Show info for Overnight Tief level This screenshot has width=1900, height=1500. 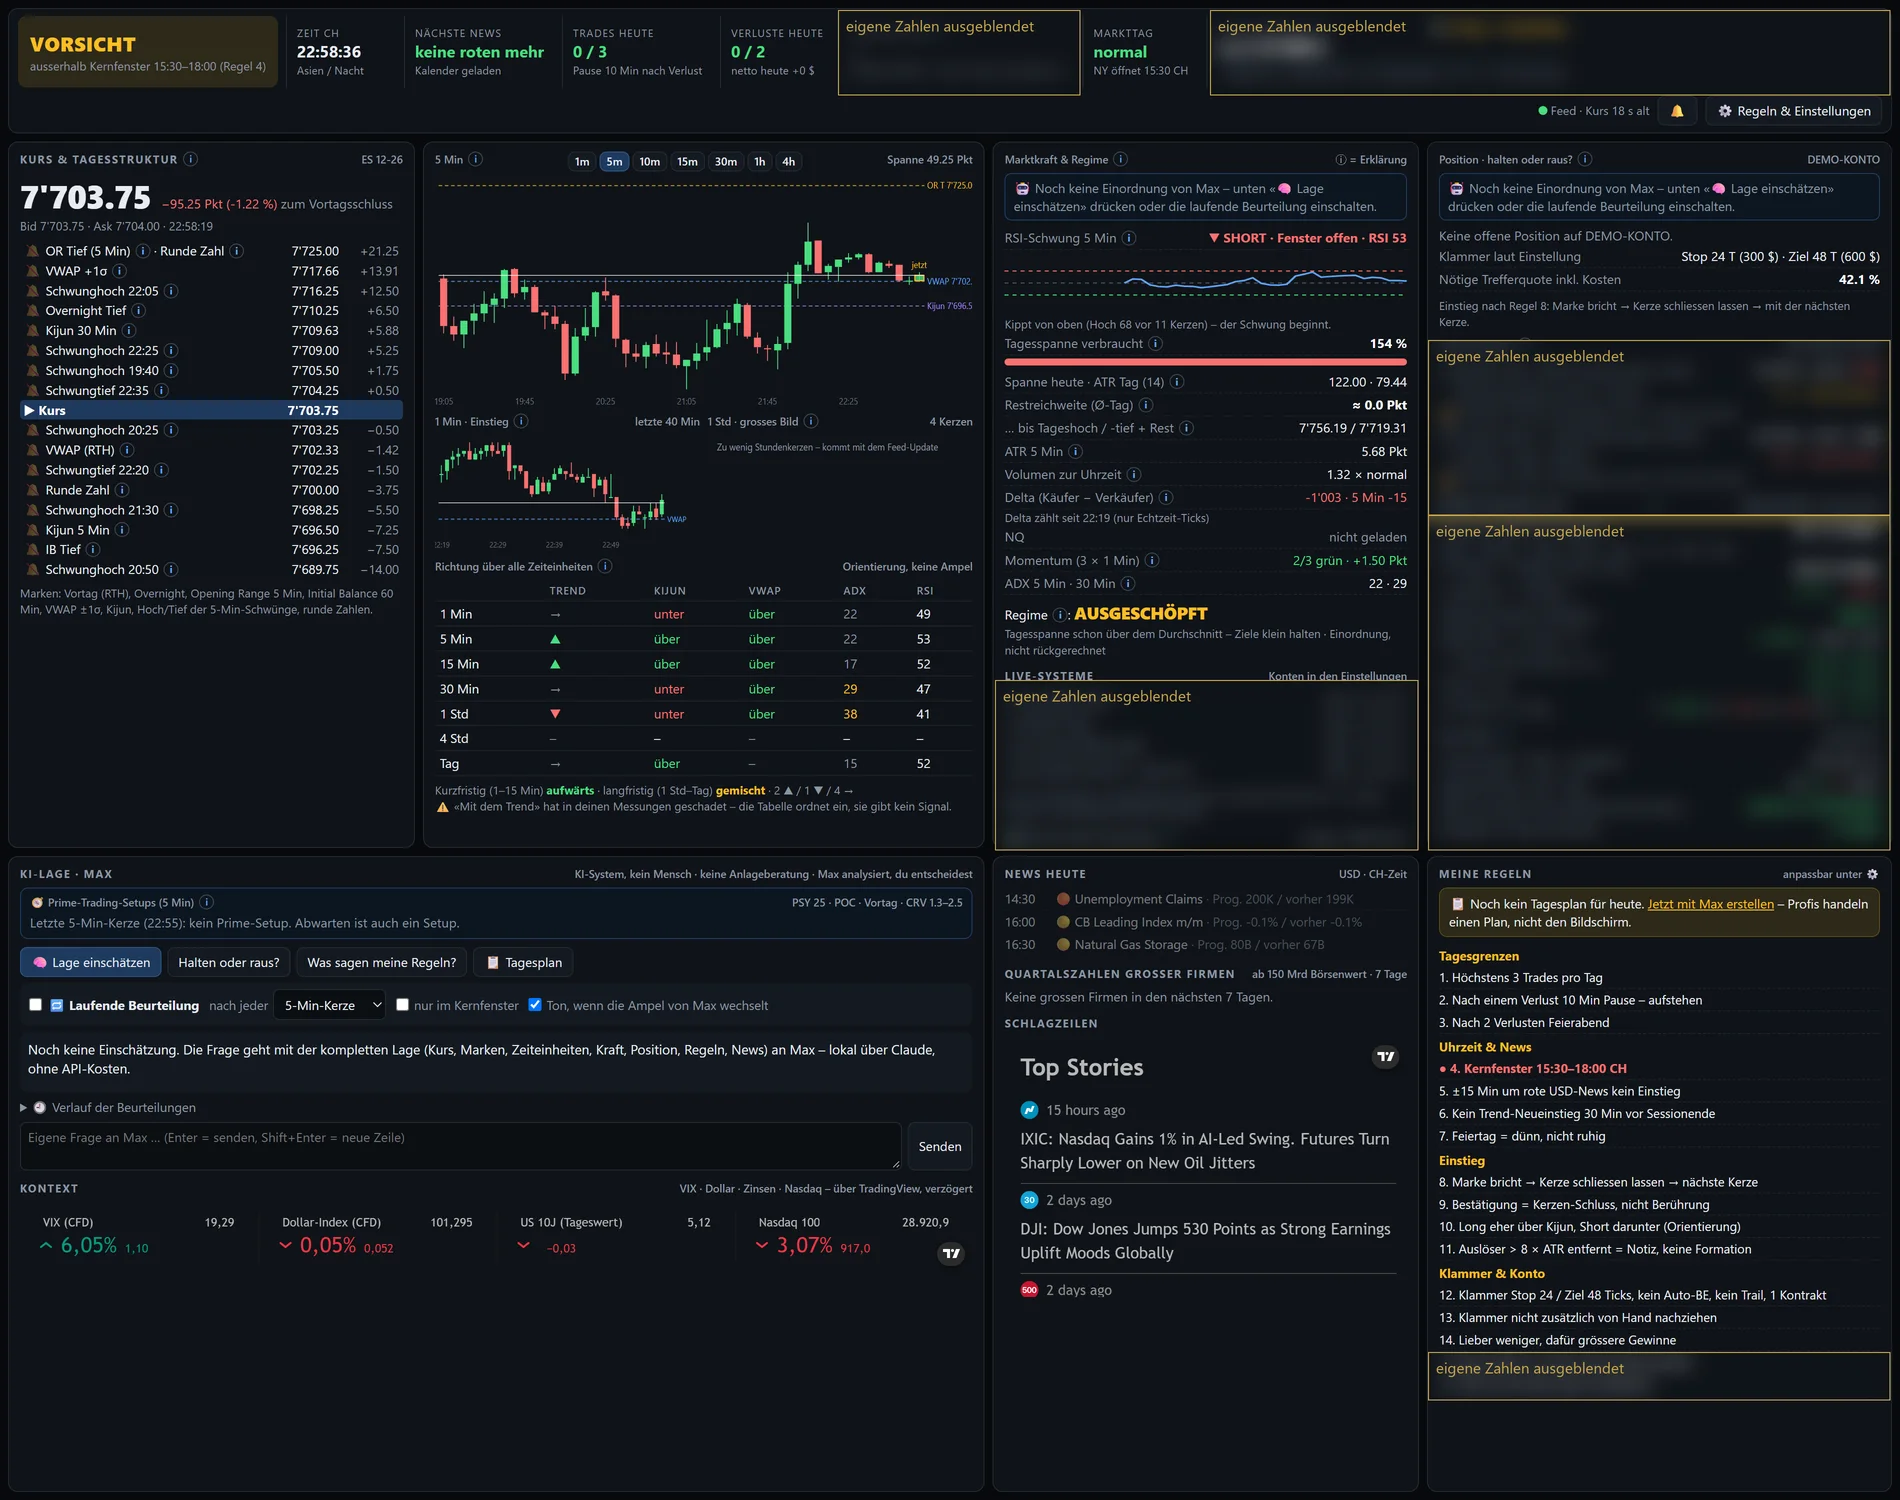click(139, 311)
